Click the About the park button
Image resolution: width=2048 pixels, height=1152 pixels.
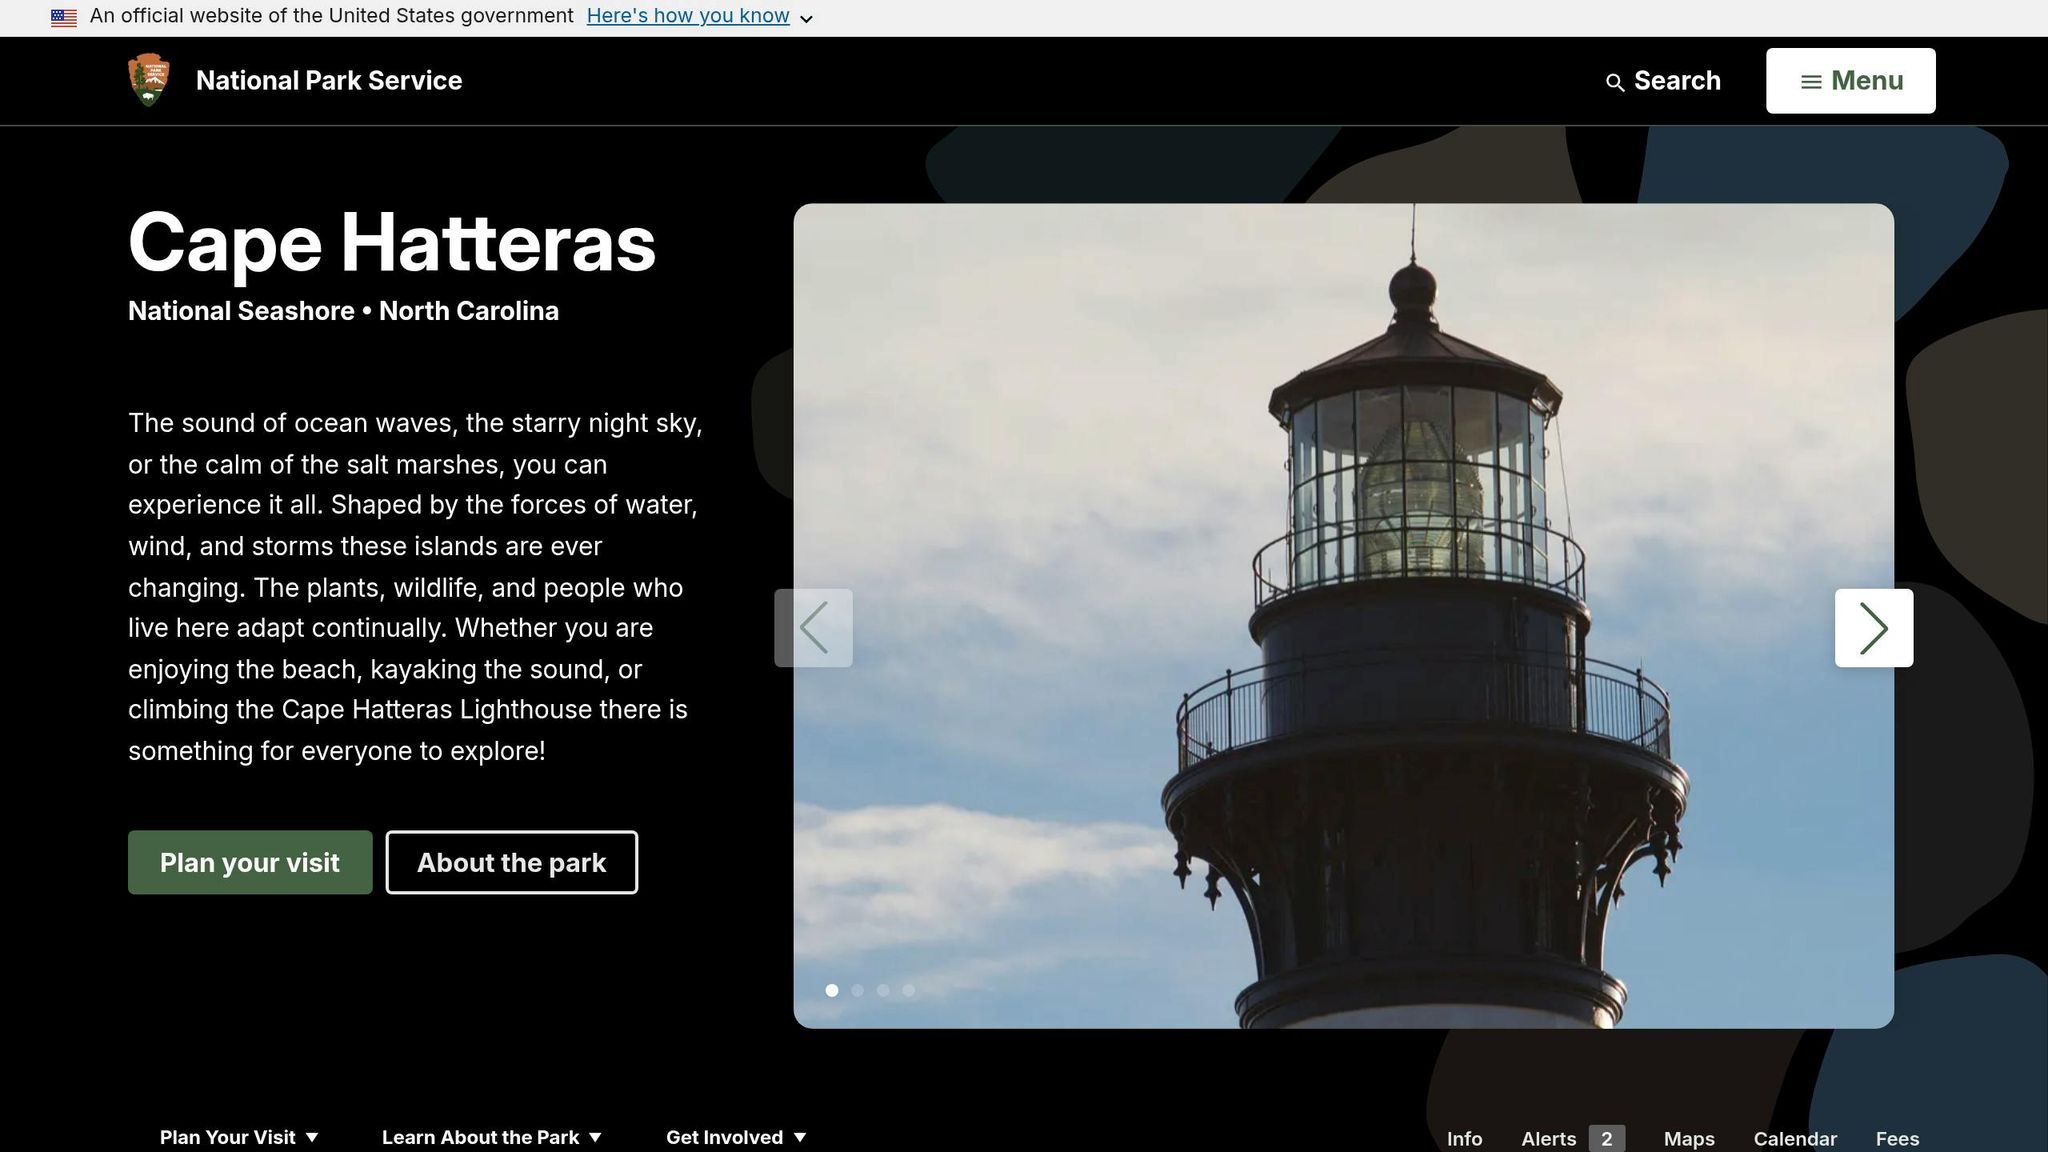pos(512,862)
